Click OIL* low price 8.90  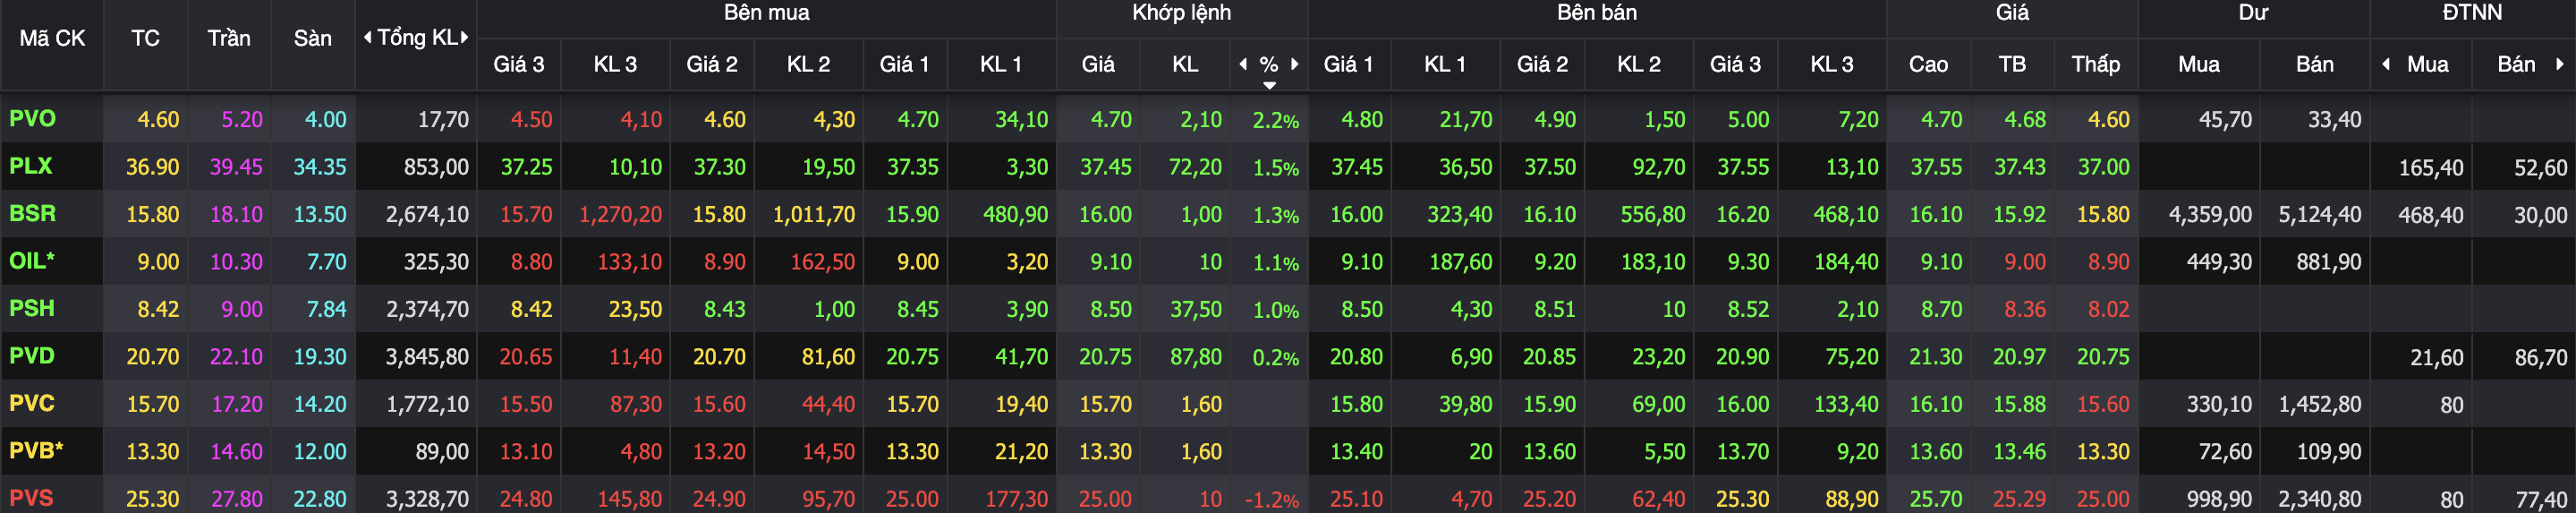pyautogui.click(x=2108, y=262)
